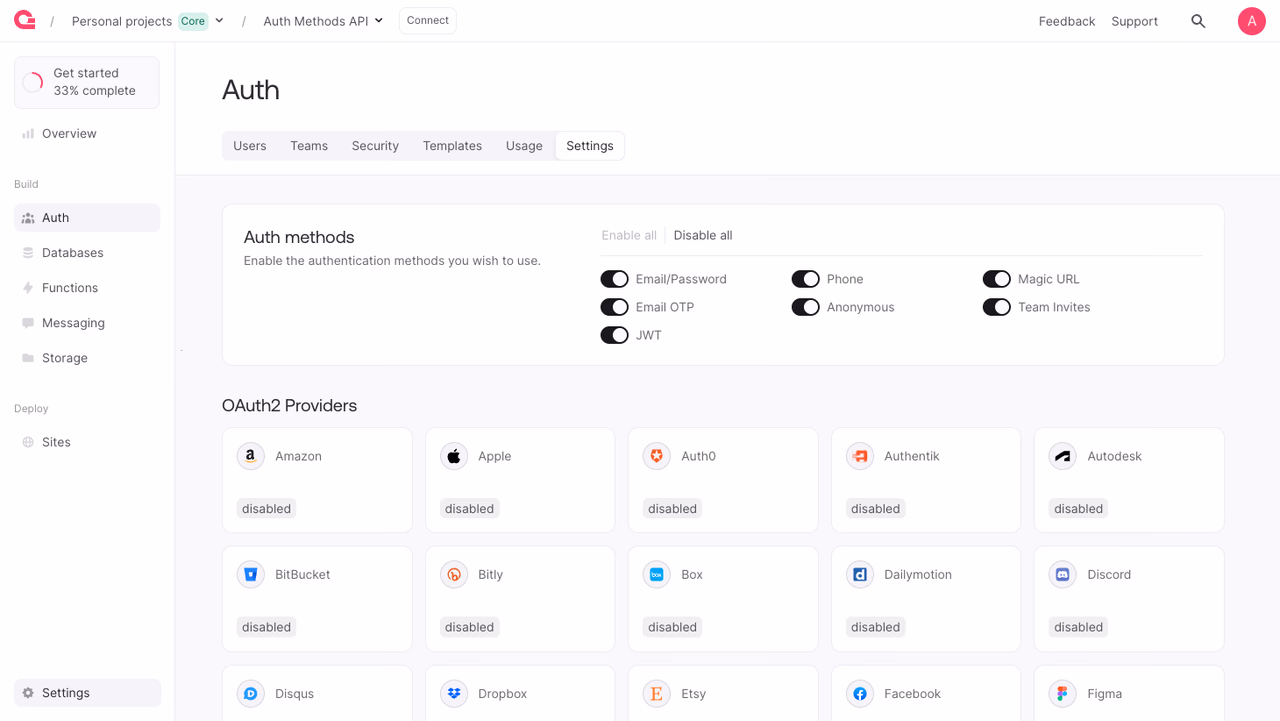Click the Apple disabled status badge
1280x721 pixels.
pos(470,509)
